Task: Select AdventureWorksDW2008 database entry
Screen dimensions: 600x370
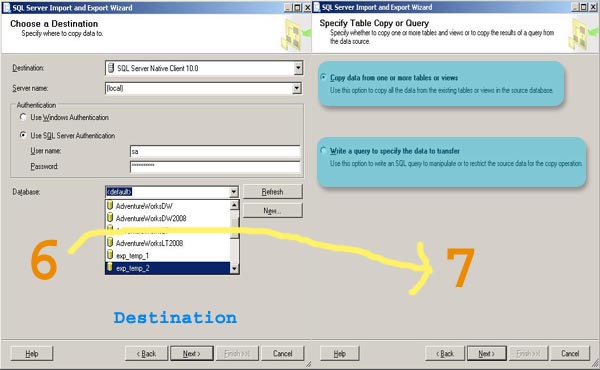Action: (168, 218)
